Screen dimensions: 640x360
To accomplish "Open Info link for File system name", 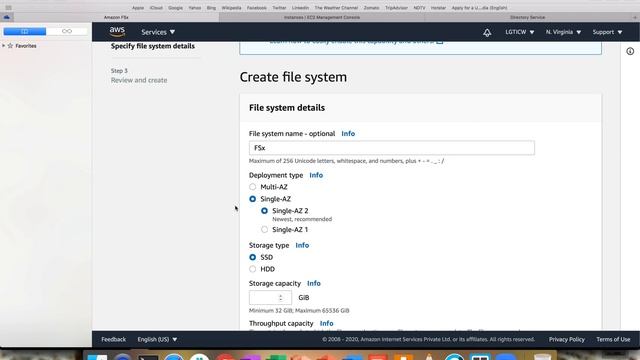I will pos(348,133).
